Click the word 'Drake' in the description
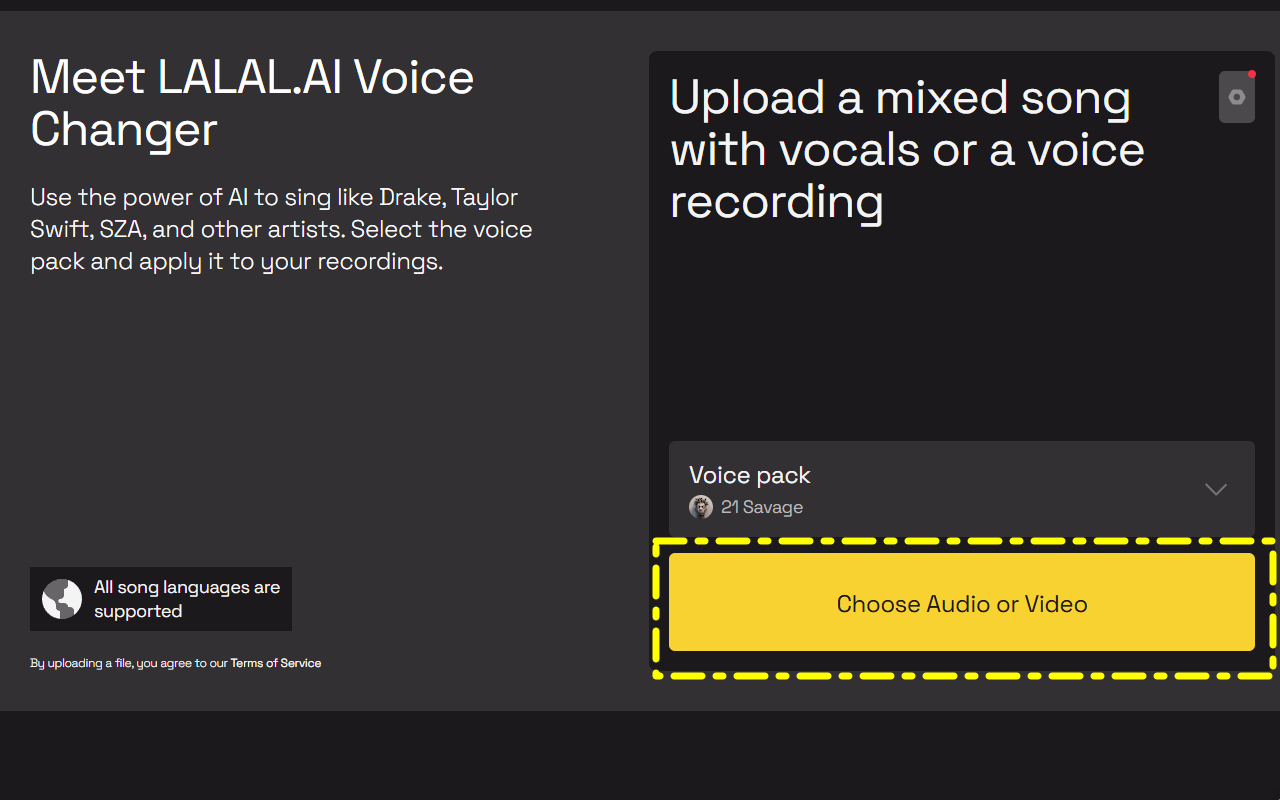This screenshot has height=800, width=1280. [410, 197]
